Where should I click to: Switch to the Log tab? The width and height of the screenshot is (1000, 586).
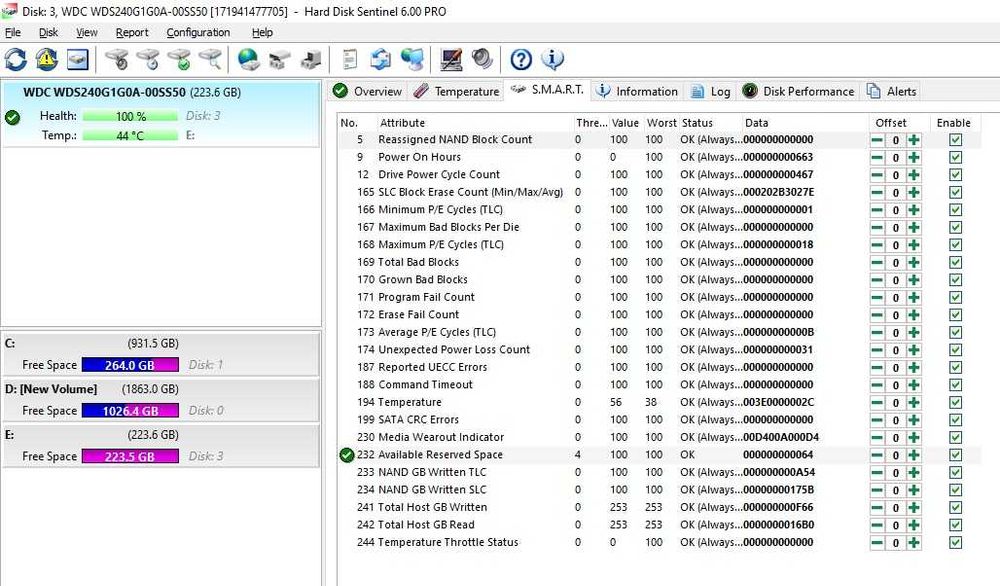click(710, 91)
